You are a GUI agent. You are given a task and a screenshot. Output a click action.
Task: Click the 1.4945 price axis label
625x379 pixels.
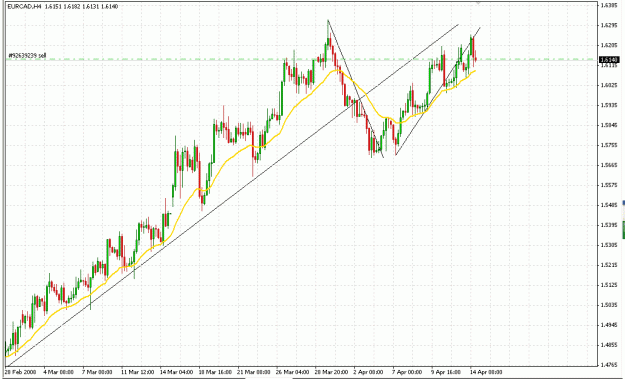(x=609, y=325)
